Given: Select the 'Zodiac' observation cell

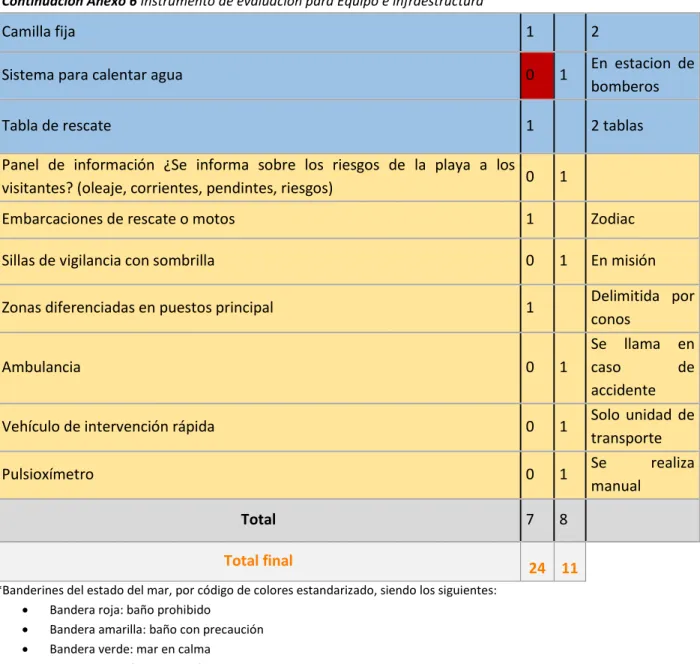Looking at the screenshot, I should pos(612,219).
